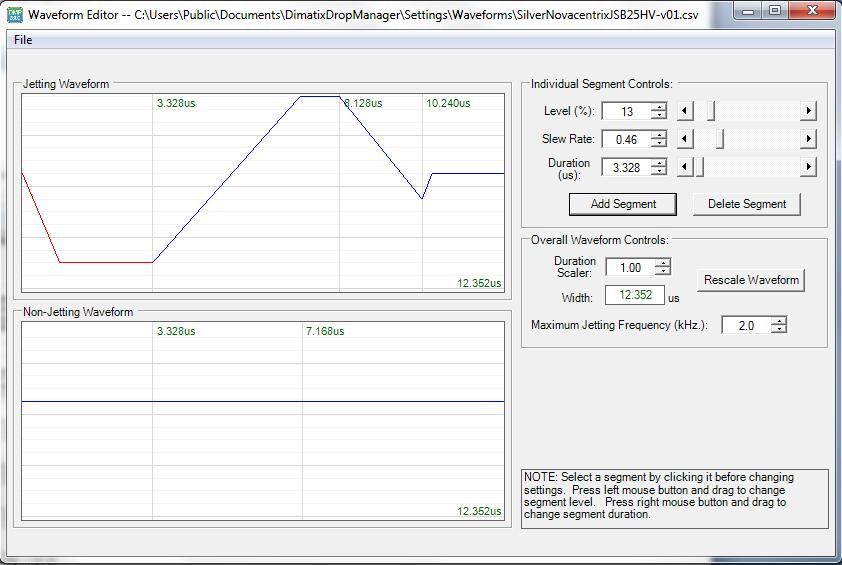Decrease Duration Scaler with down arrow
This screenshot has height=565, width=842.
(663, 272)
